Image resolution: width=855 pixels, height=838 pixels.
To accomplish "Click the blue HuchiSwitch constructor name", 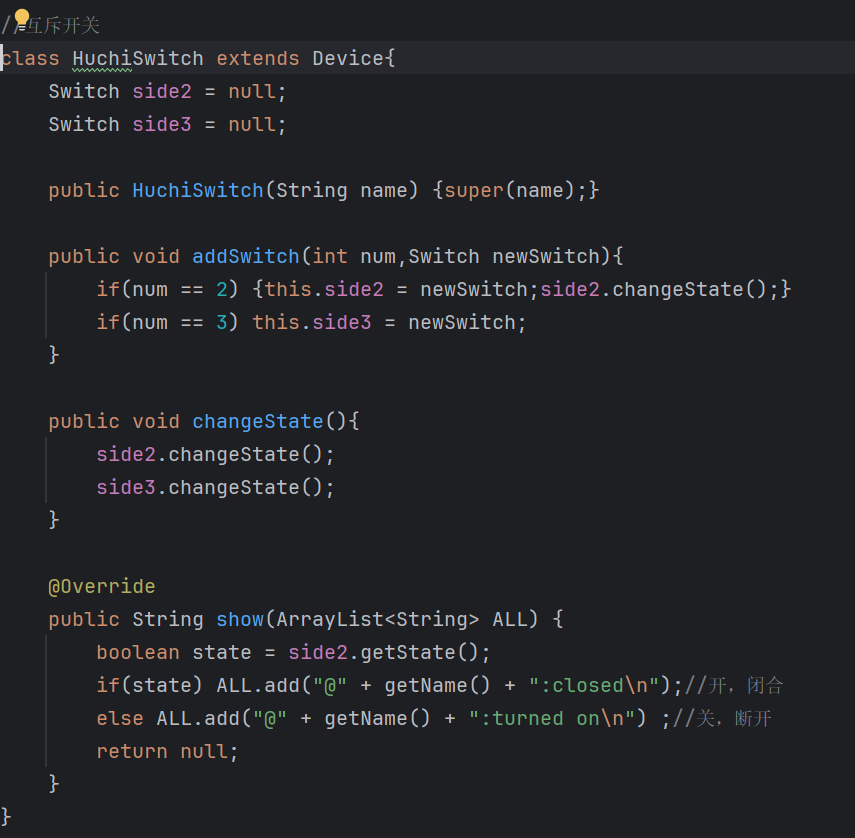I will coord(198,190).
